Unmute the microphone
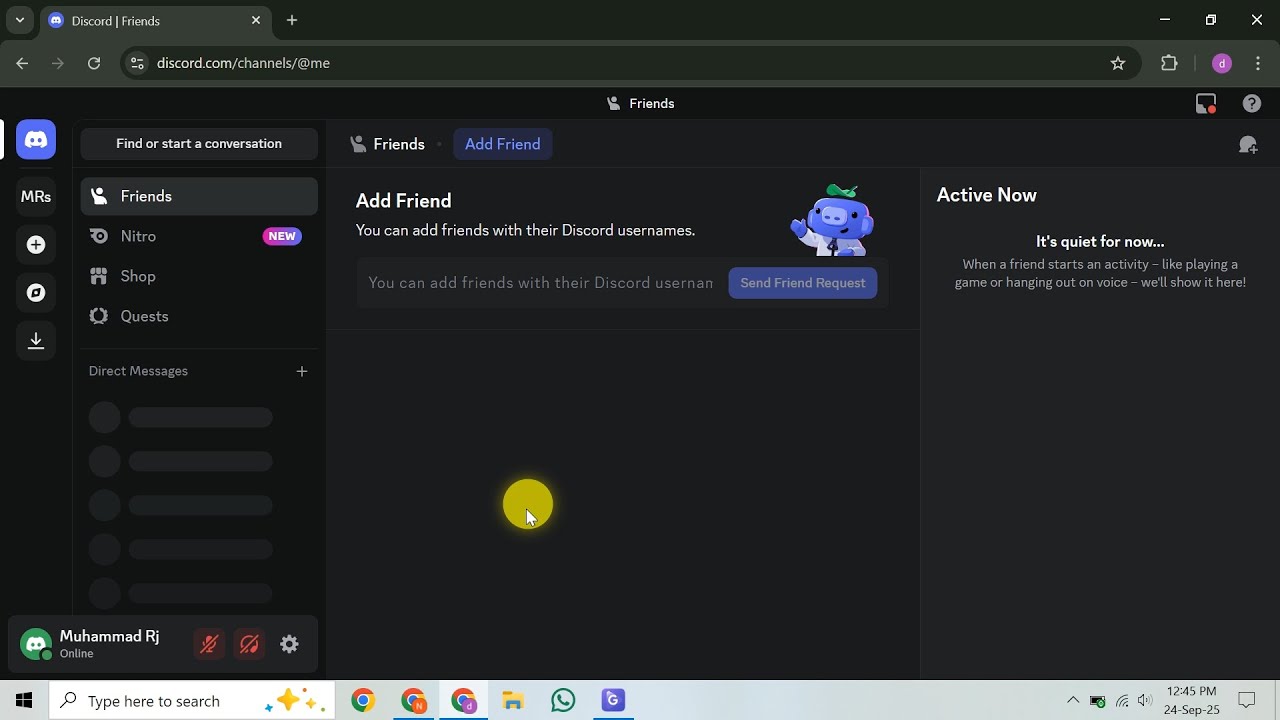The height and width of the screenshot is (720, 1280). click(209, 645)
